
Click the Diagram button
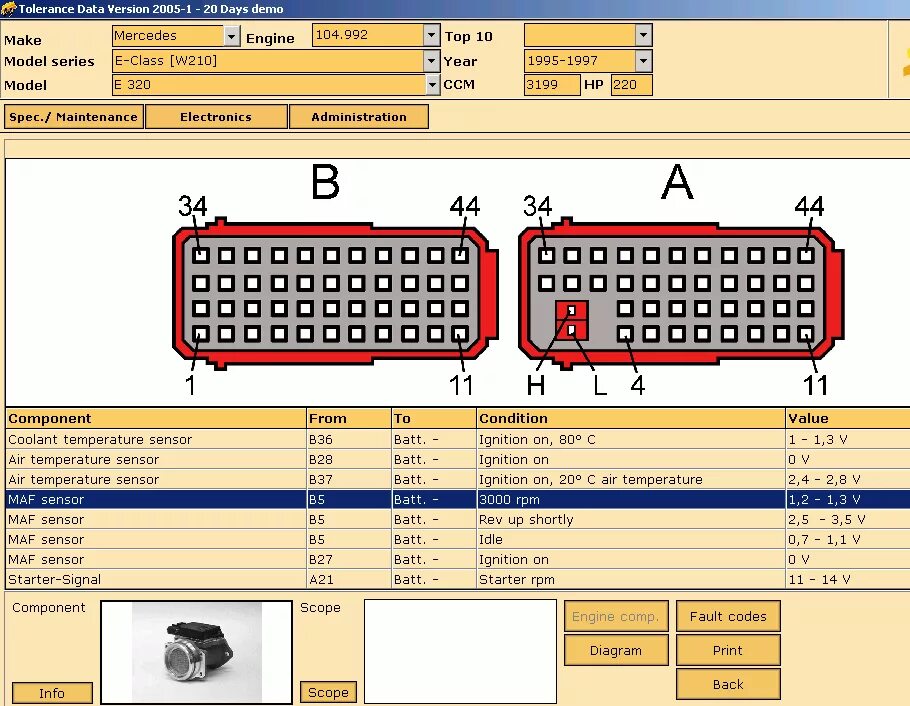pos(616,650)
